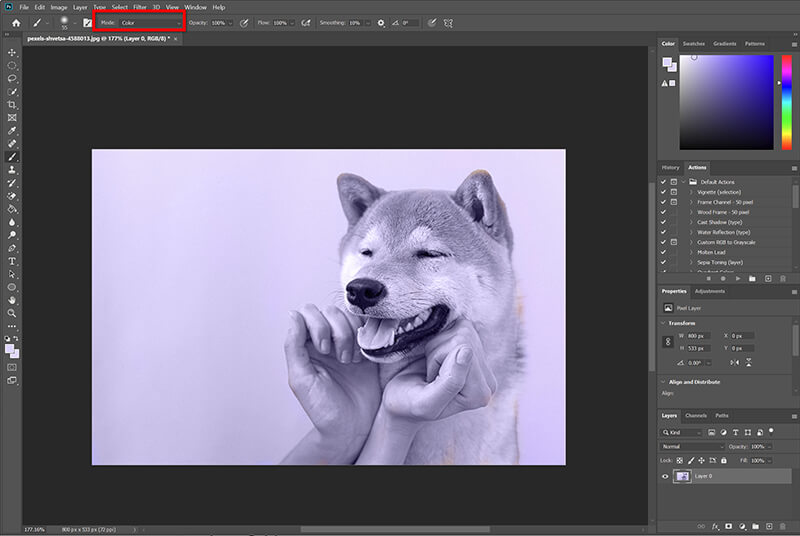Open the options bar Opacity dropdown
800x536 pixels.
231,23
